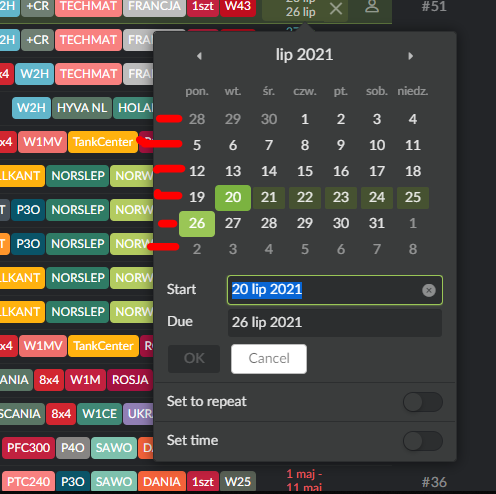
Task: Turn on the Set time switch
Action: (423, 441)
